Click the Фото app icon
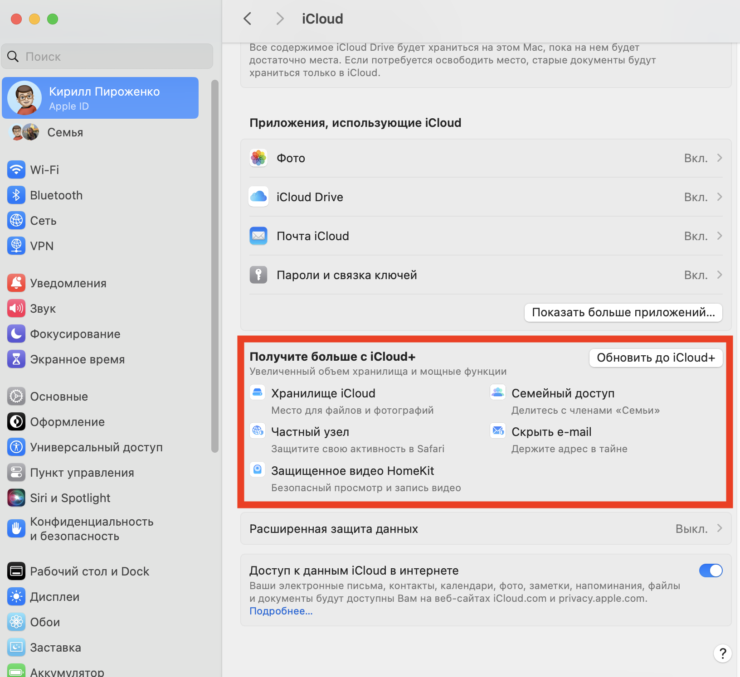 pyautogui.click(x=258, y=158)
